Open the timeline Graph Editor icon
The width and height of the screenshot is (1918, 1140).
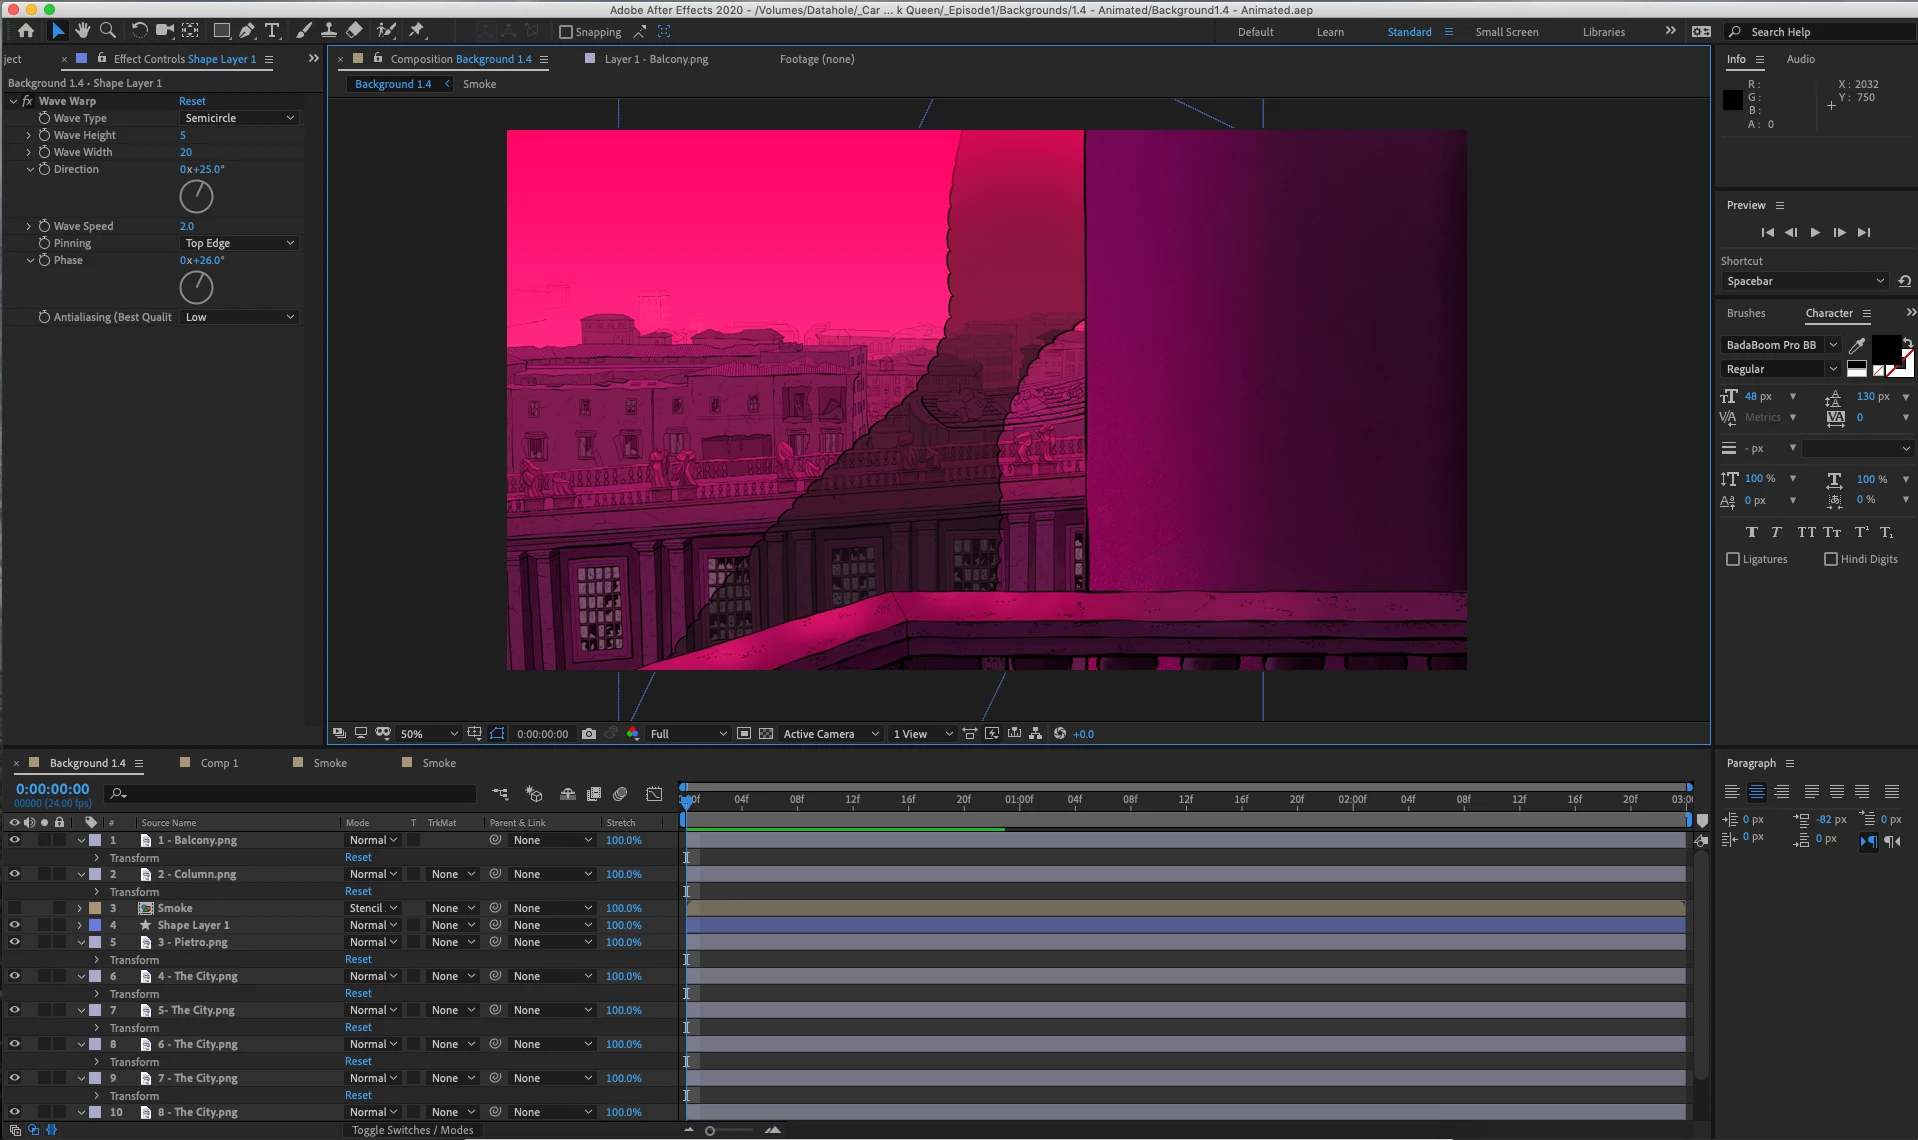654,794
